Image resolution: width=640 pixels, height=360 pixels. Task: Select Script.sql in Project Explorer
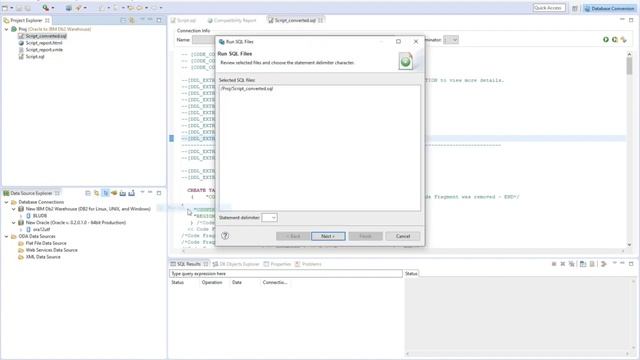pos(35,57)
